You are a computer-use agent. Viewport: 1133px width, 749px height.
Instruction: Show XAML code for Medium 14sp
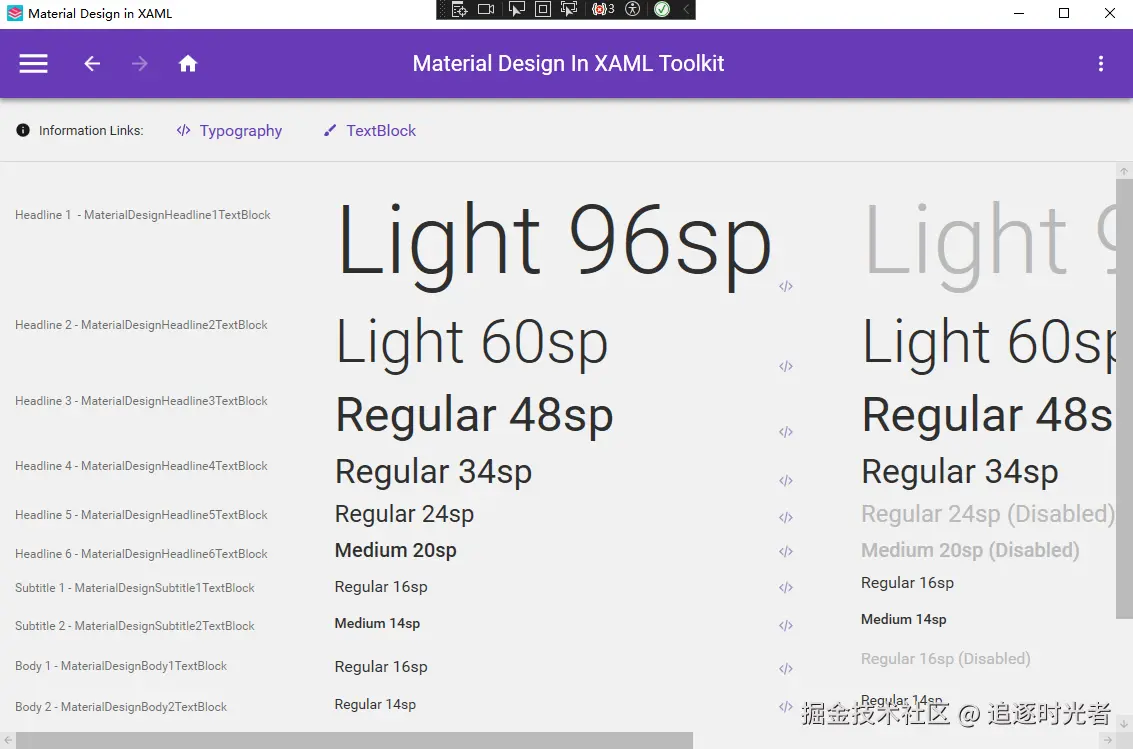786,625
